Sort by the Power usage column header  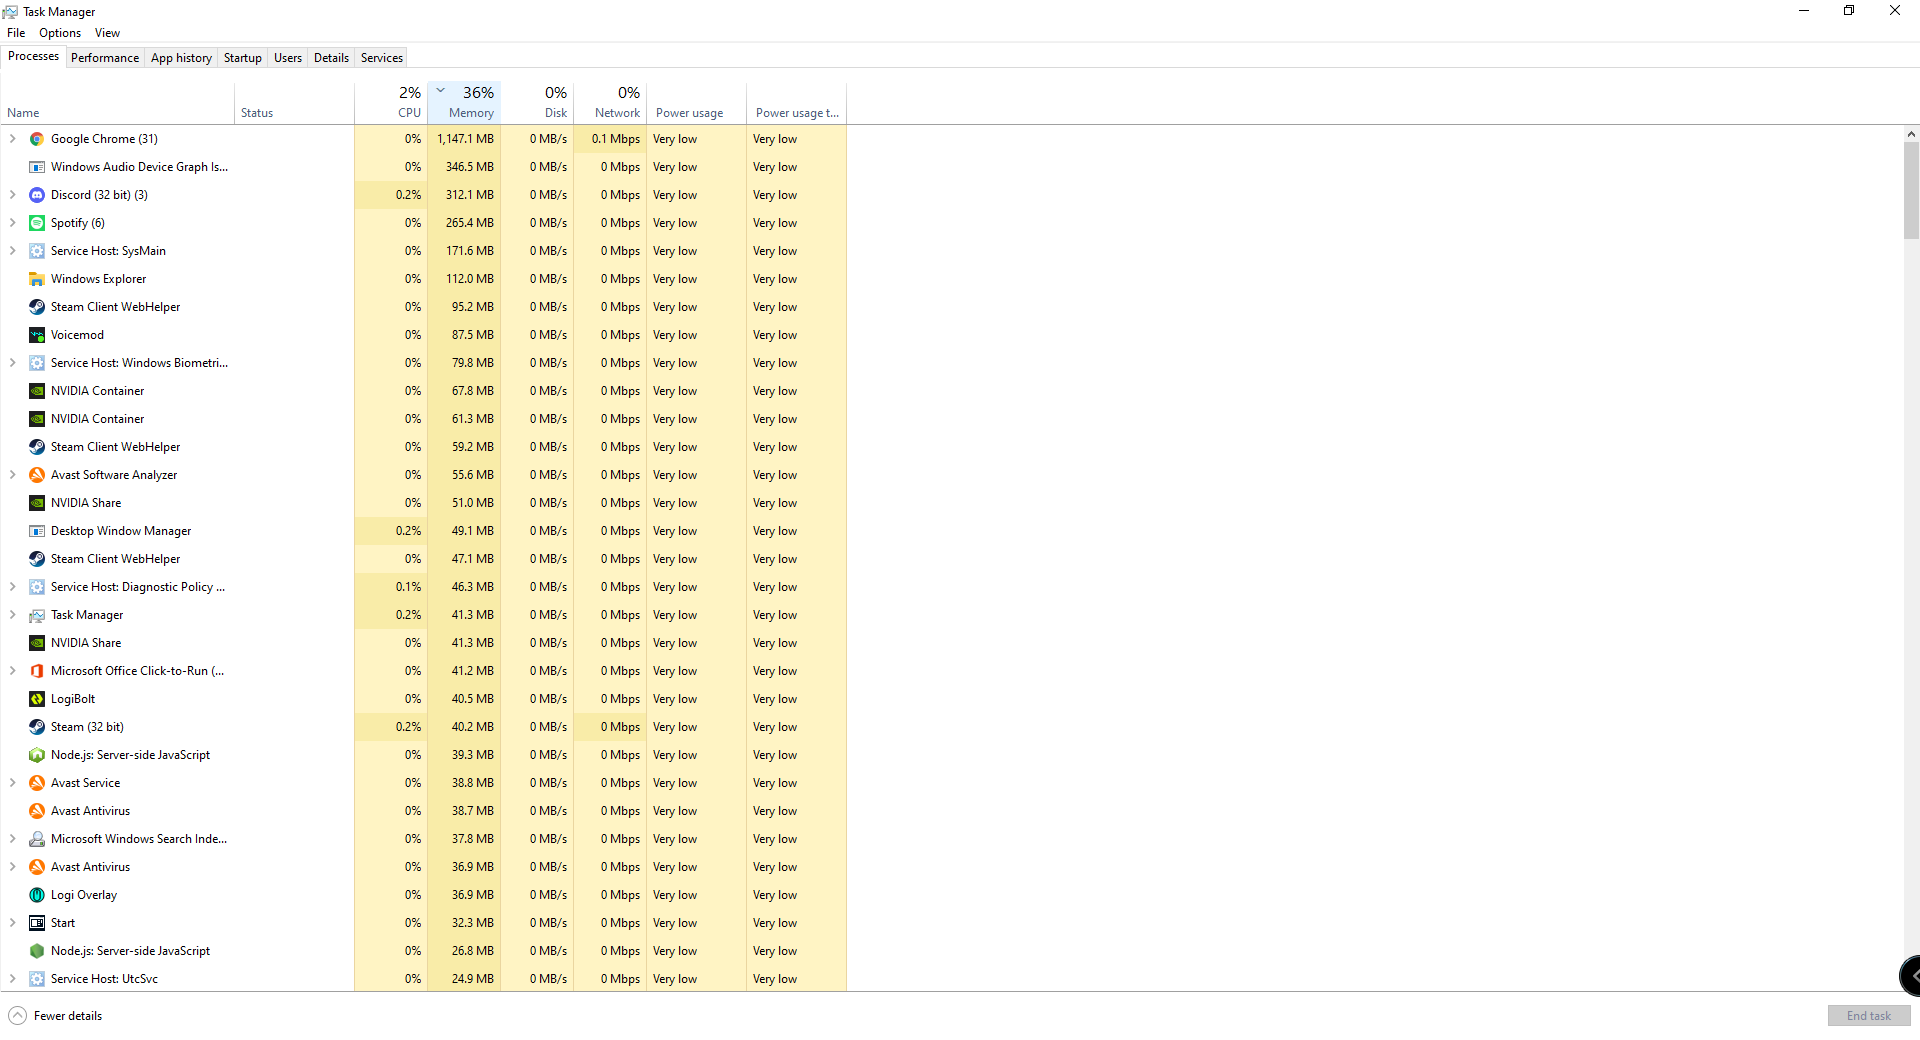pos(696,102)
